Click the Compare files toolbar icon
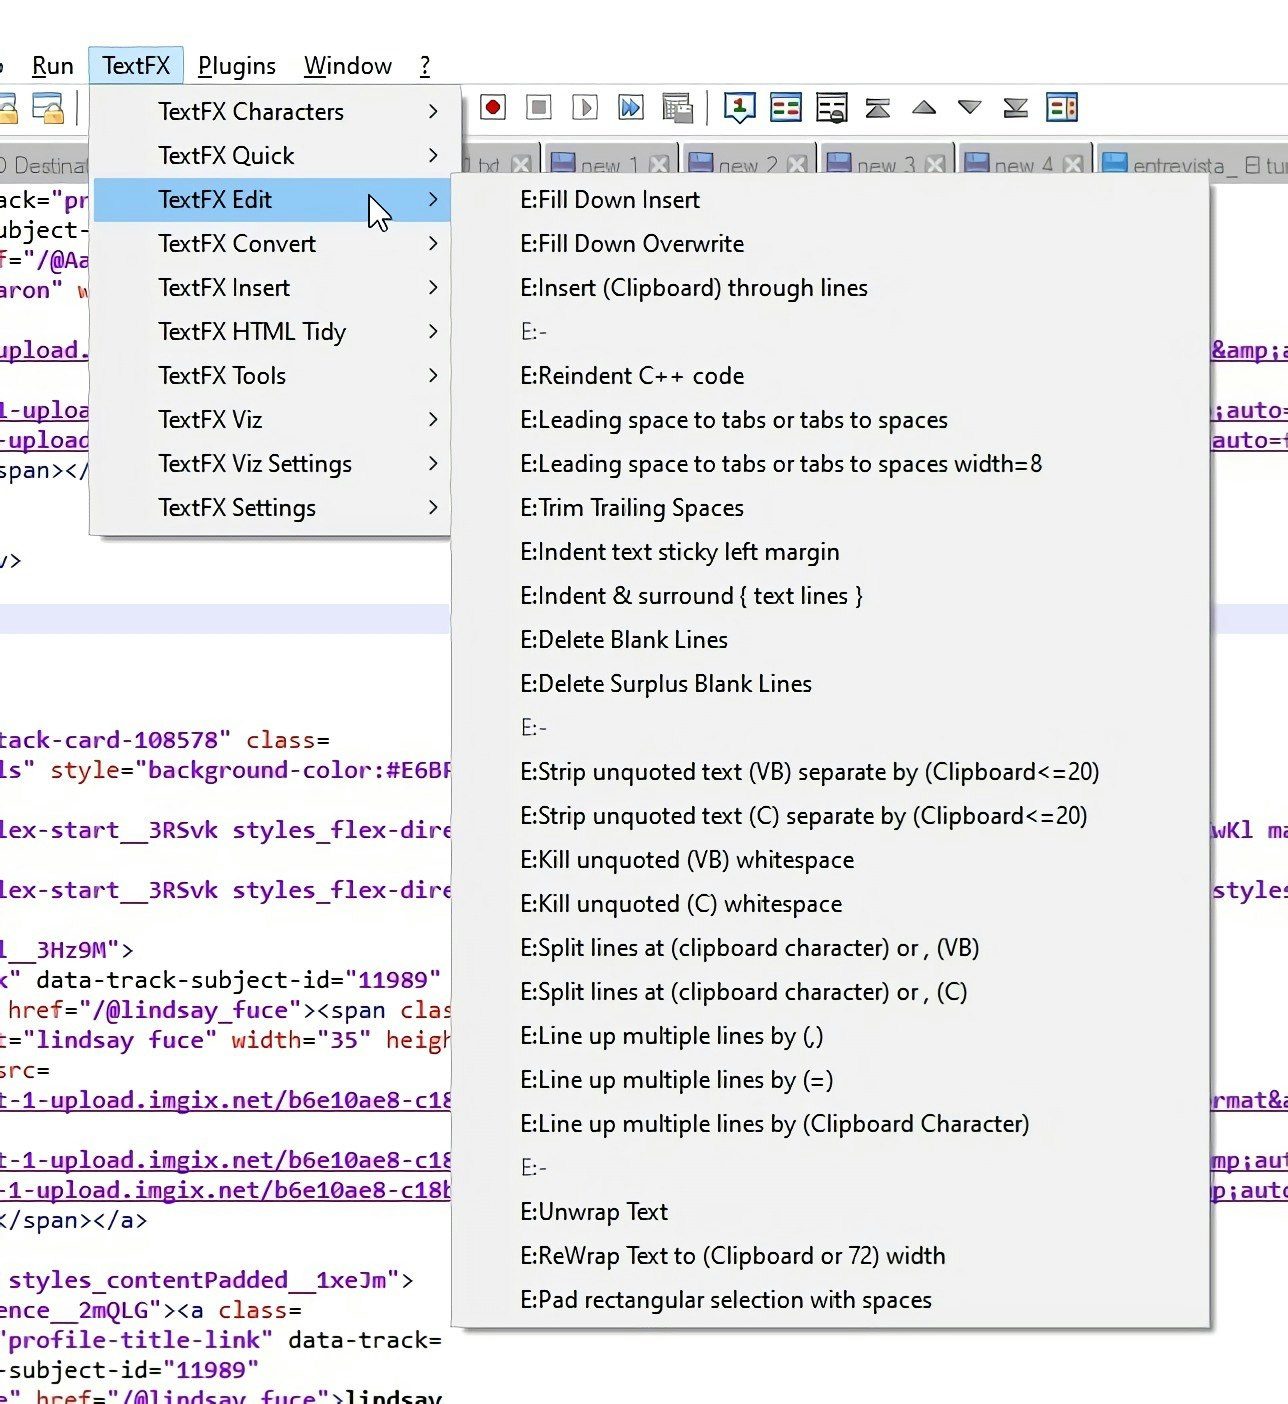1288x1404 pixels. pyautogui.click(x=786, y=107)
